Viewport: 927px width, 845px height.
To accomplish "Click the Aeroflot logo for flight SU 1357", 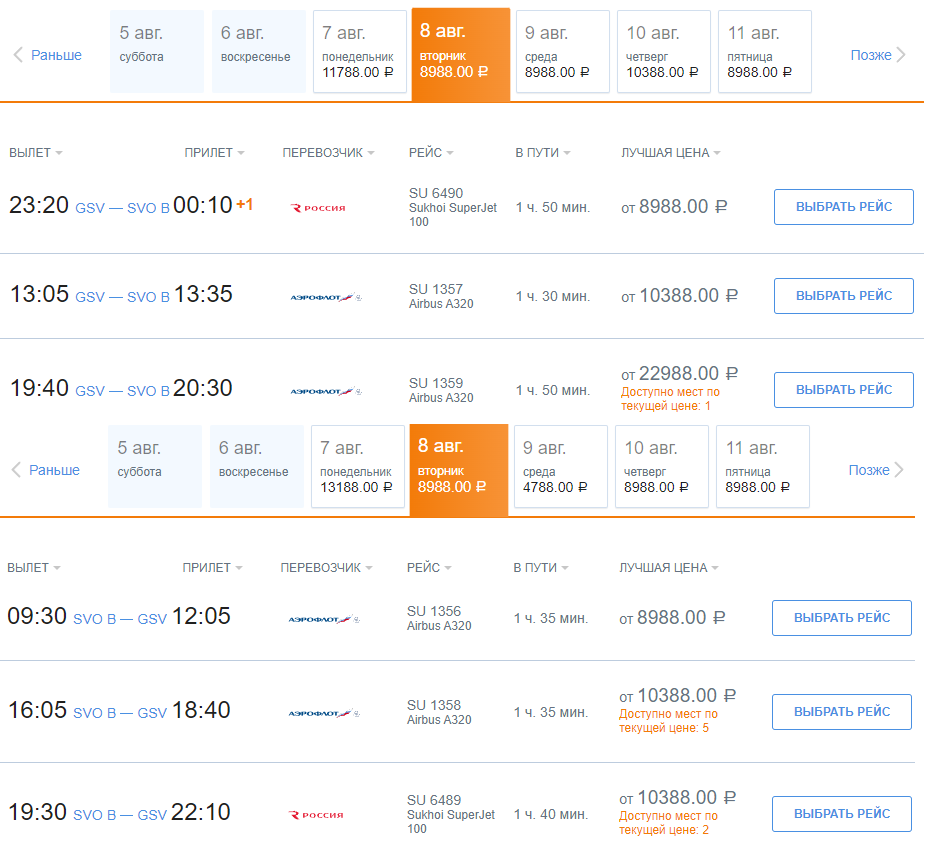I will click(326, 297).
